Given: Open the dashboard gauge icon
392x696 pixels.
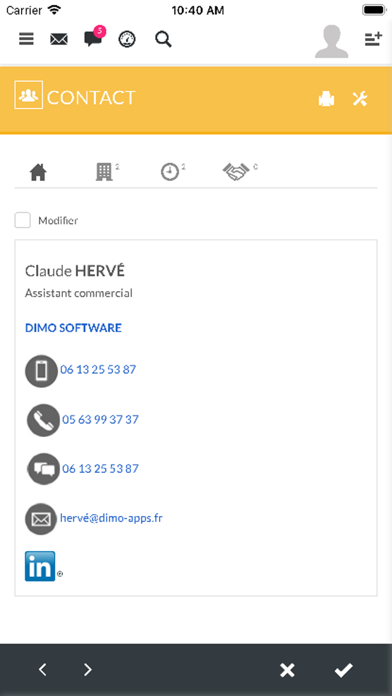Looking at the screenshot, I should point(127,40).
